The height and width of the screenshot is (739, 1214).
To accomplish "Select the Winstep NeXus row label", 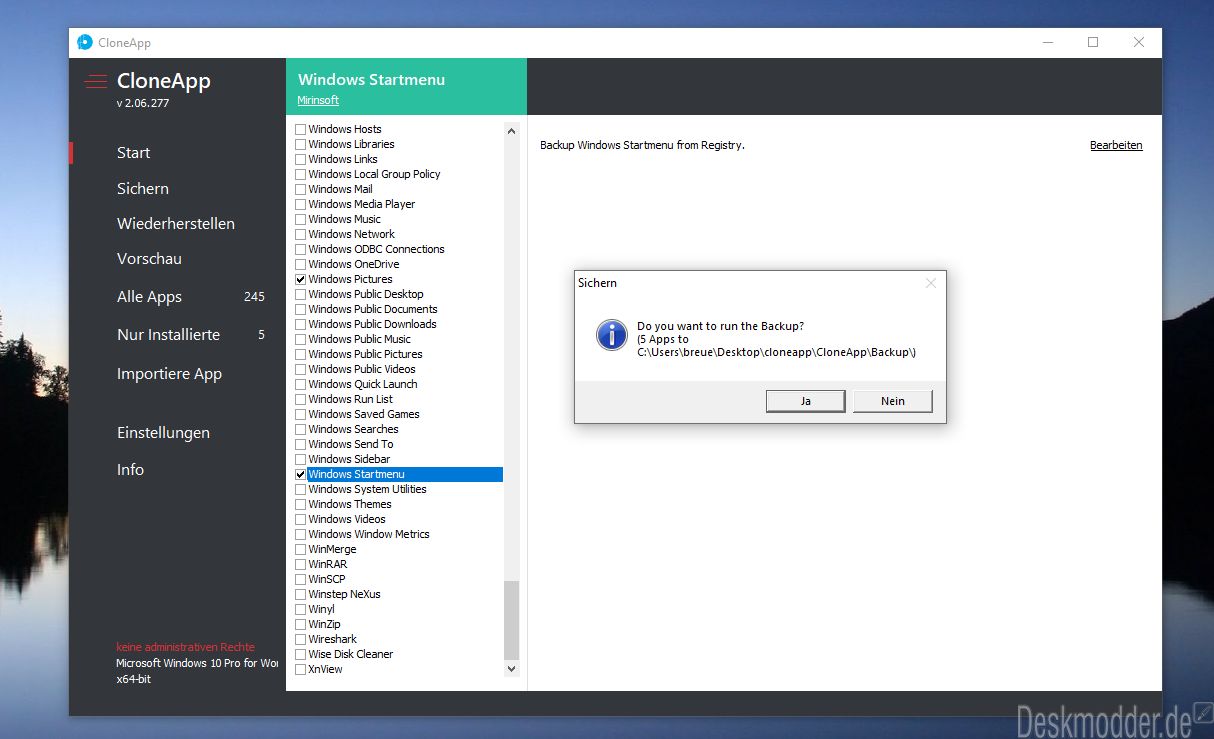I will coord(344,594).
